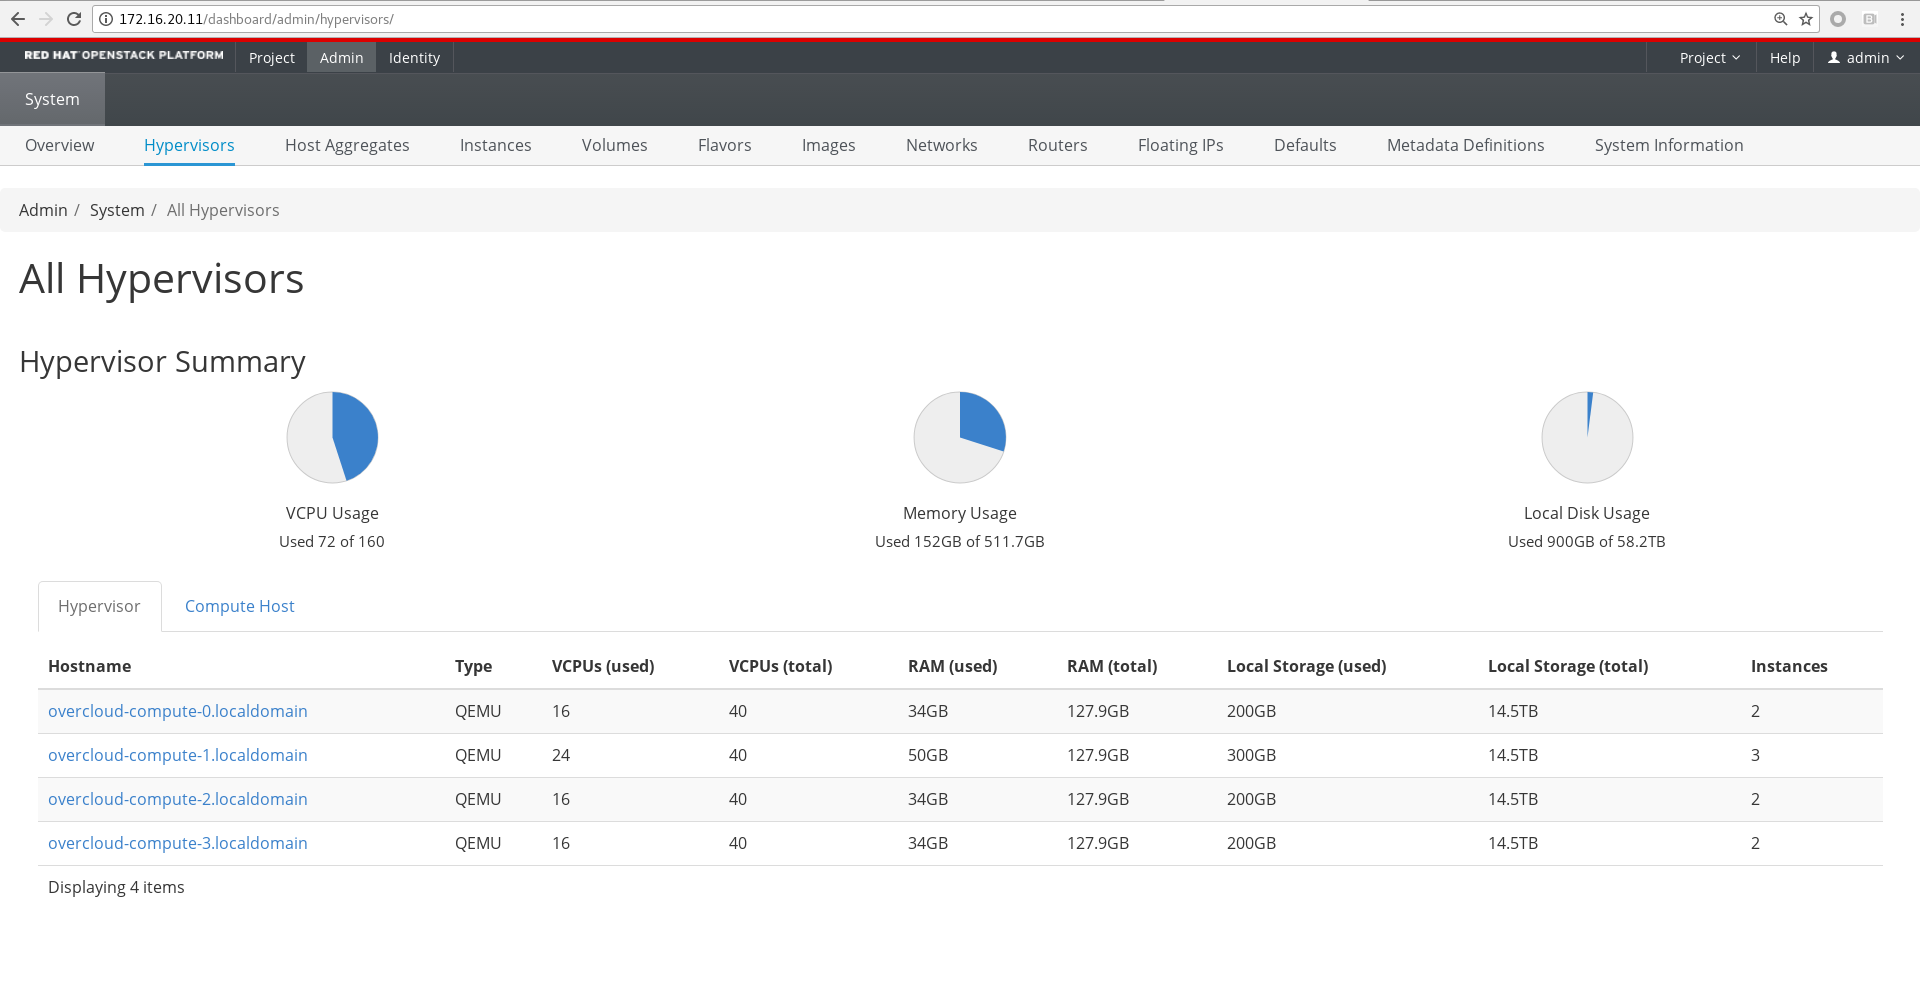1920x987 pixels.
Task: Open the Admin top menu
Action: 342,58
